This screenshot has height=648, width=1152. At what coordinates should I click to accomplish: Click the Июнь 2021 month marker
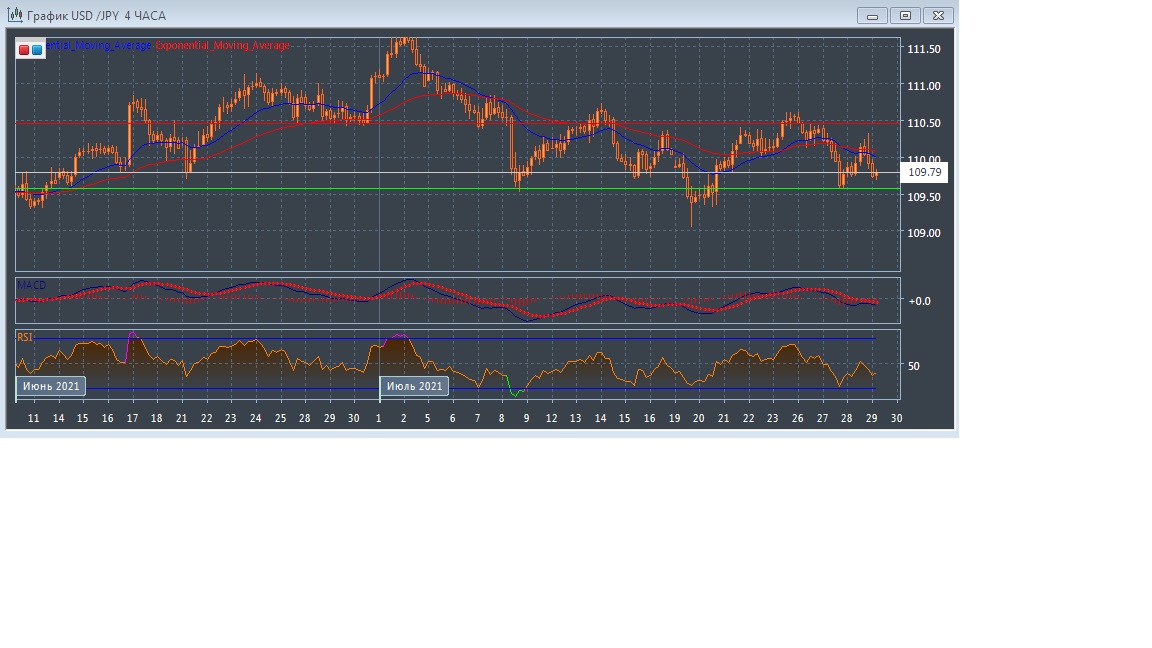tap(51, 386)
